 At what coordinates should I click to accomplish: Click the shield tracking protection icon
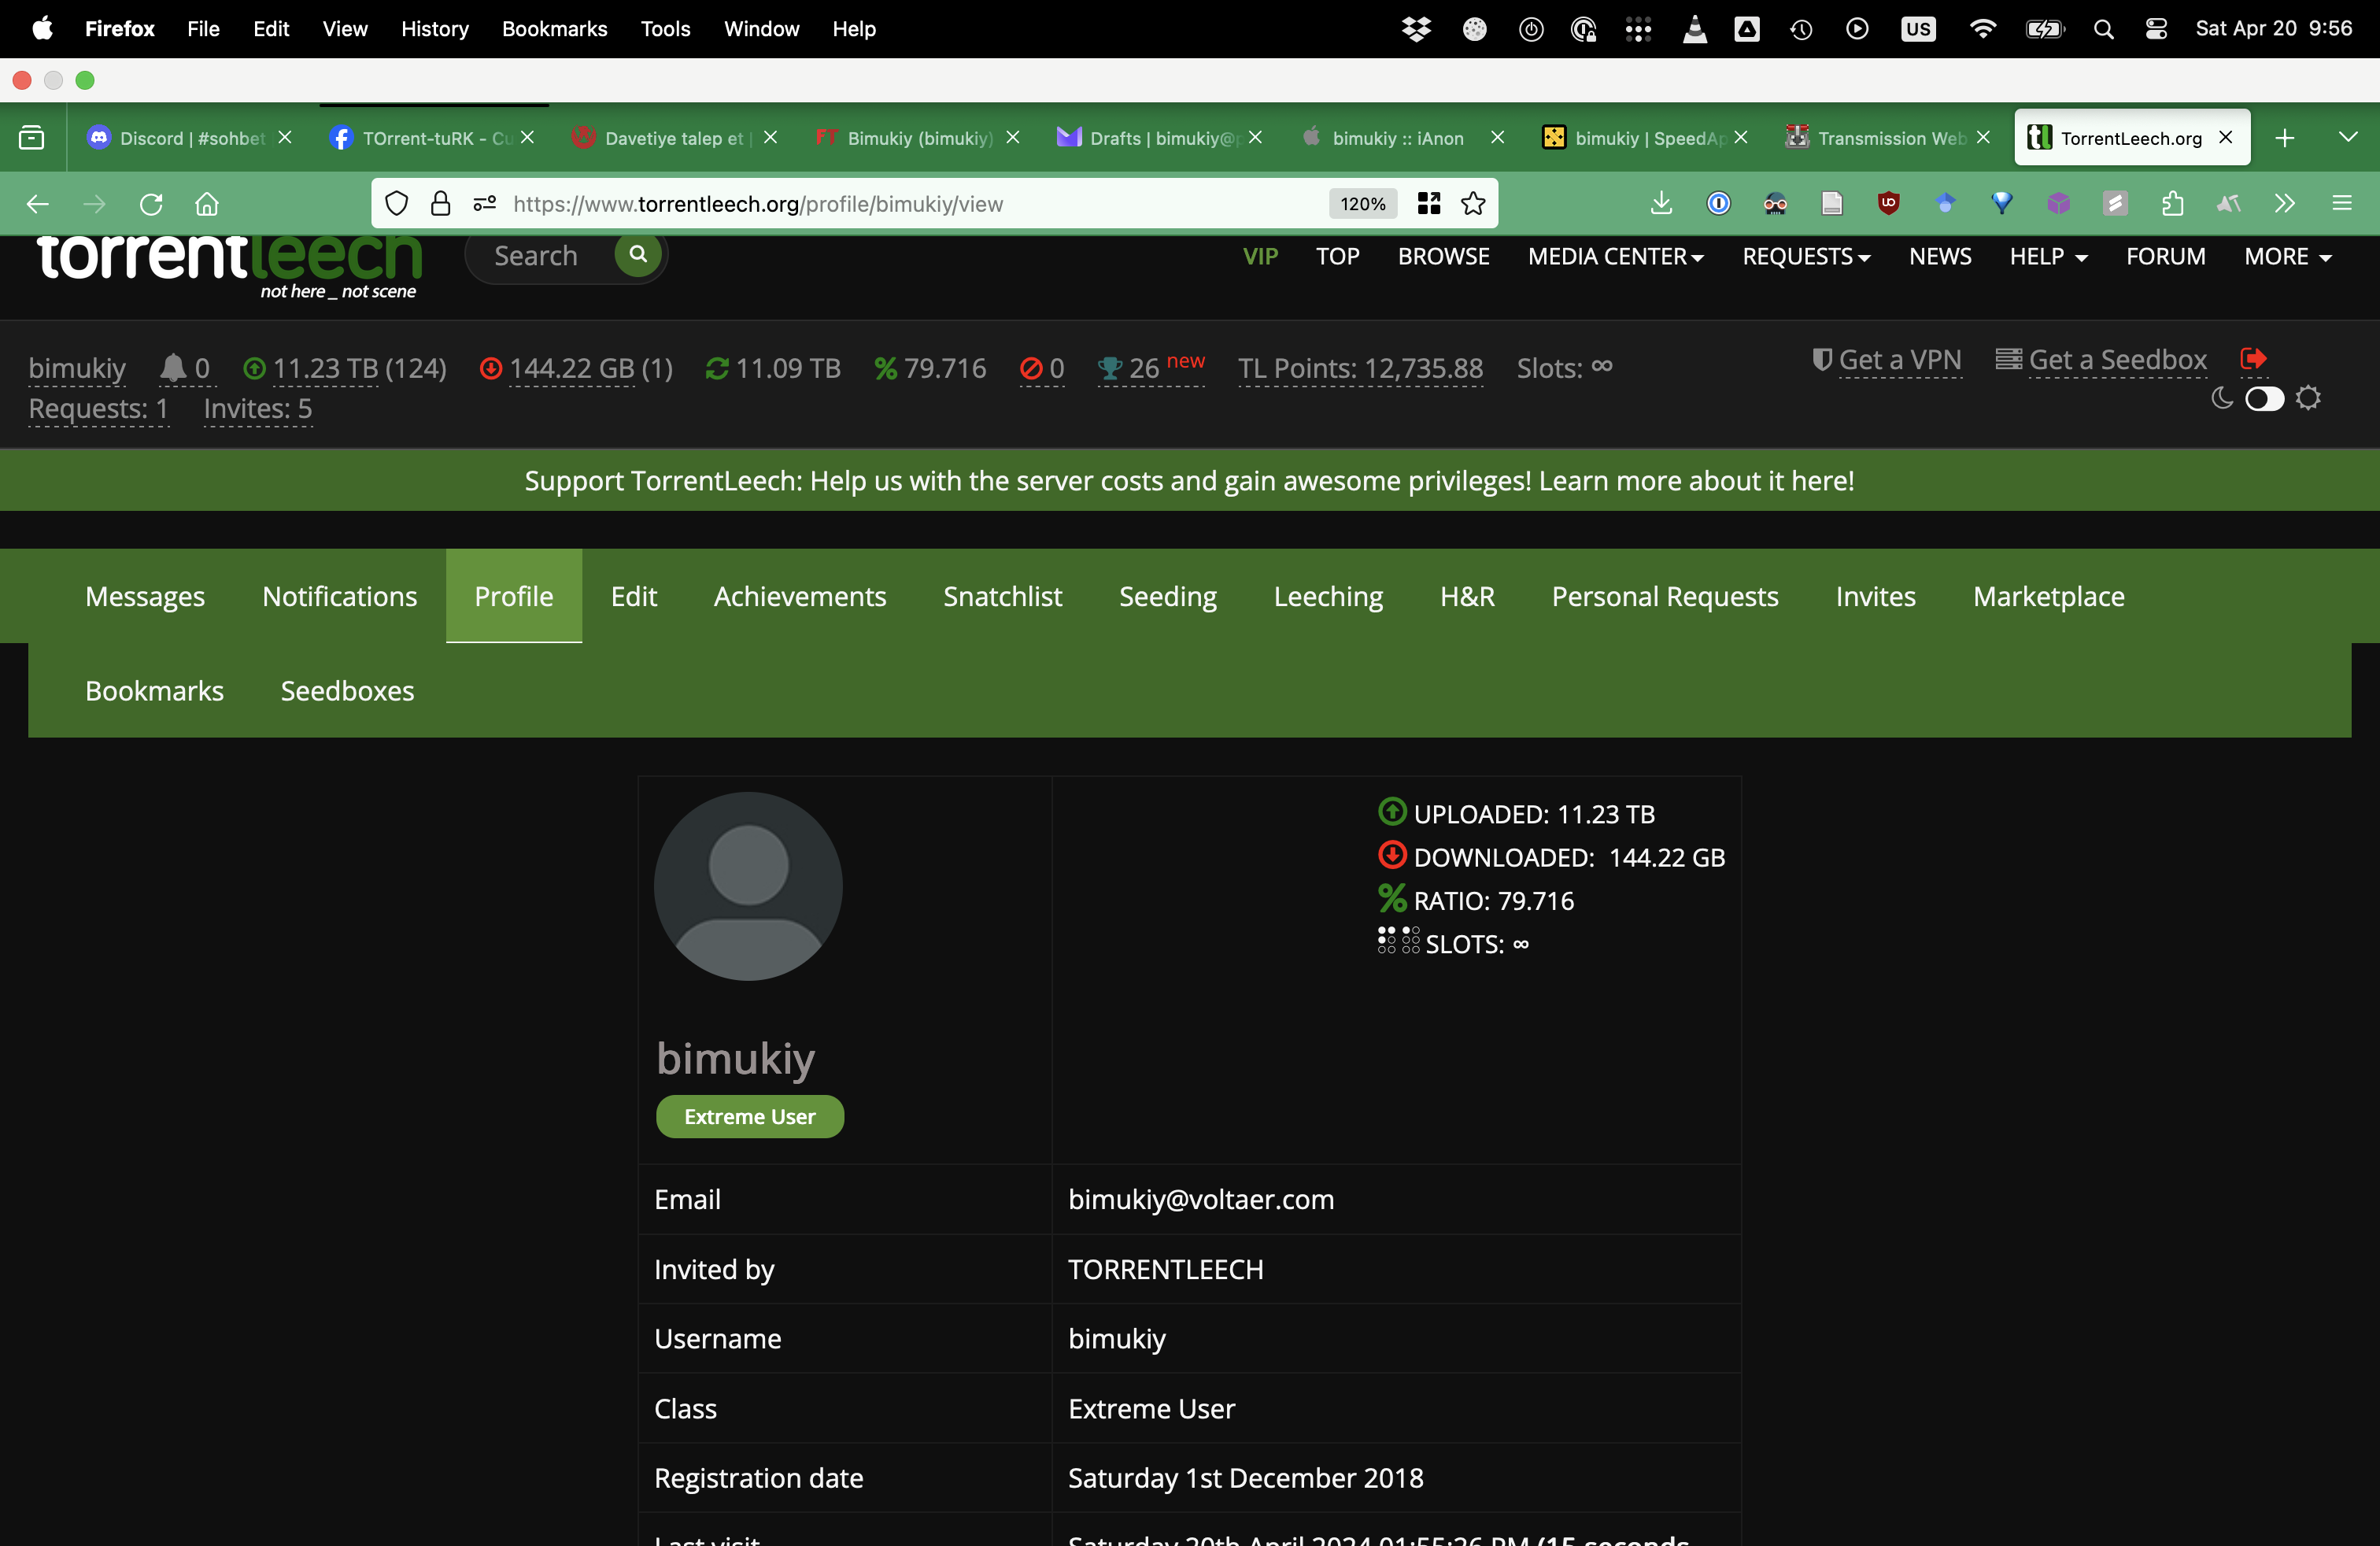[397, 204]
